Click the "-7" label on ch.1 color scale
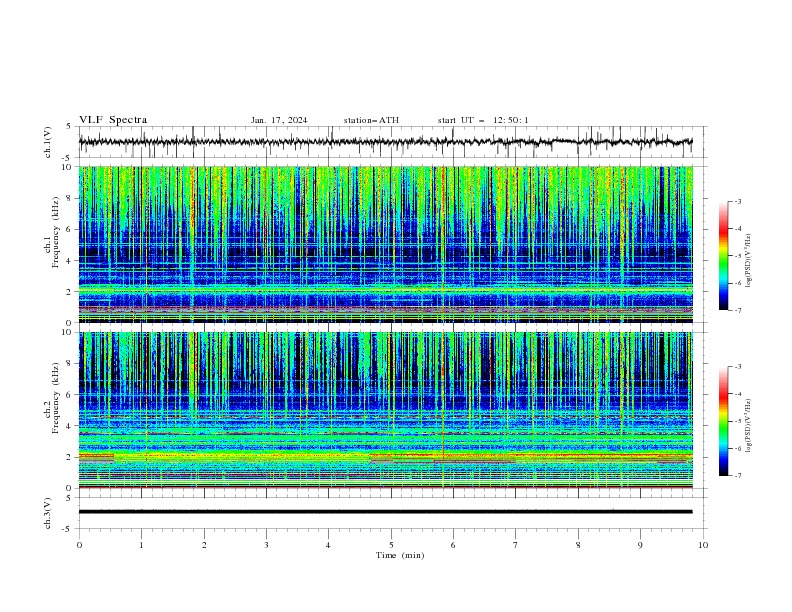Image resolution: width=792 pixels, height=612 pixels. tap(738, 310)
